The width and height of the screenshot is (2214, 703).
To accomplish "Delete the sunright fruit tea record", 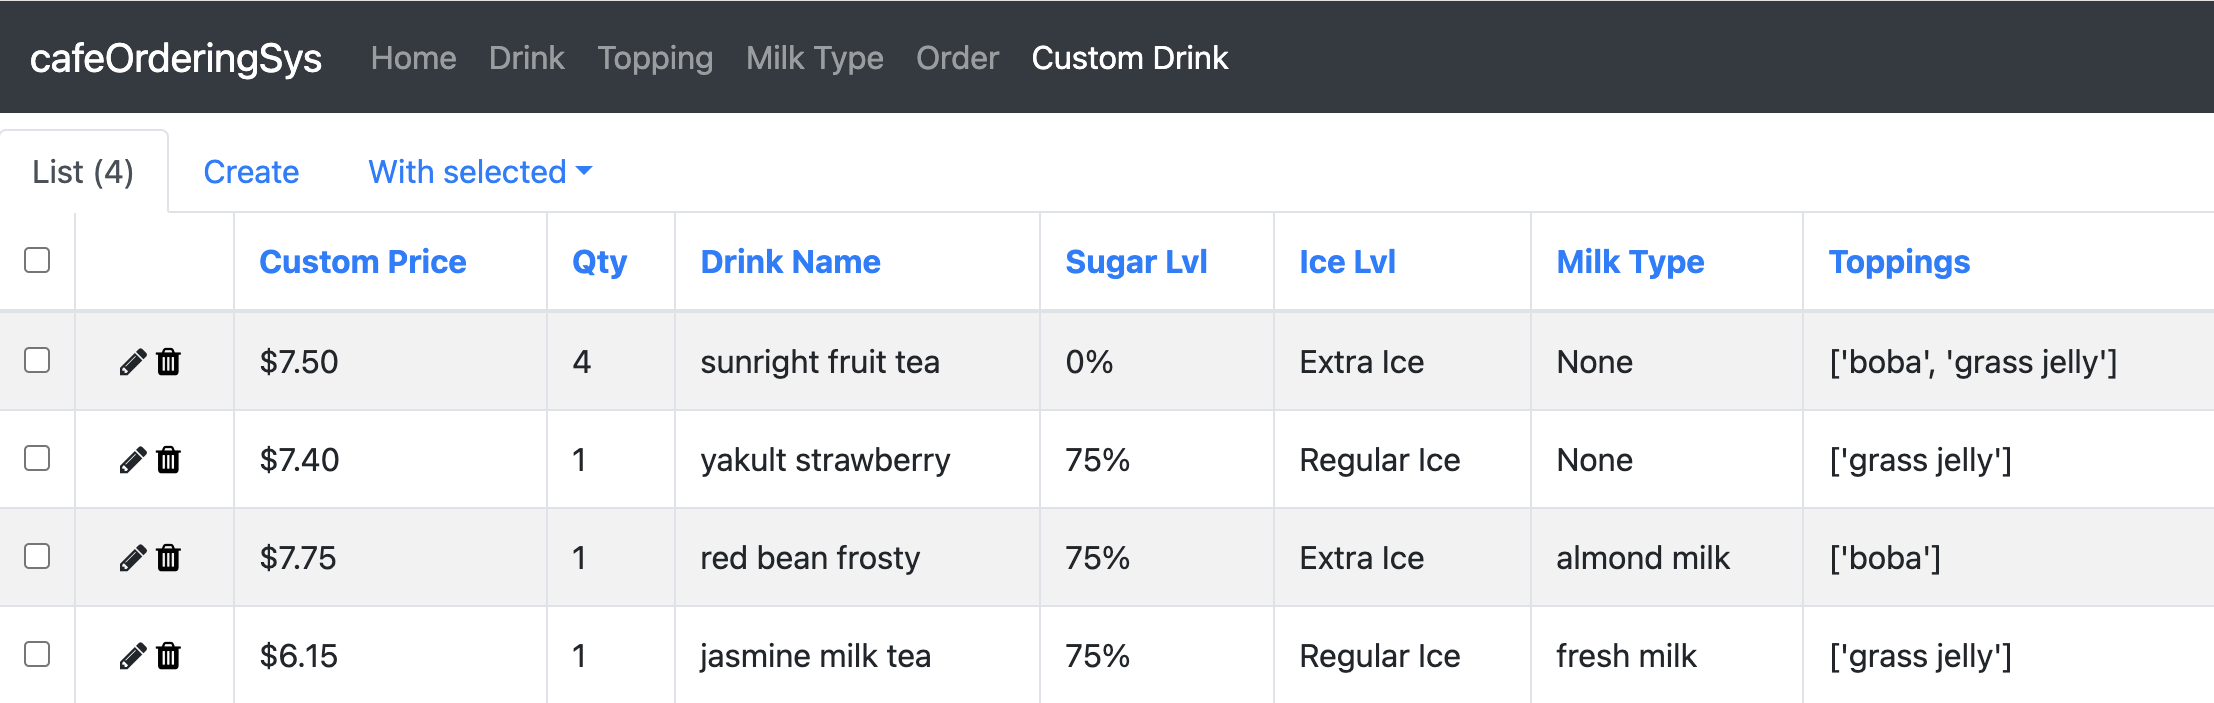I will (x=169, y=362).
